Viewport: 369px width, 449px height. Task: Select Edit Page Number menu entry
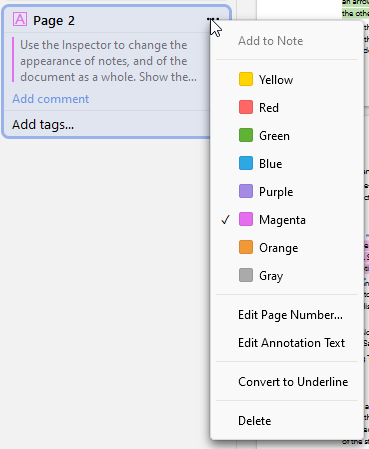pyautogui.click(x=287, y=315)
